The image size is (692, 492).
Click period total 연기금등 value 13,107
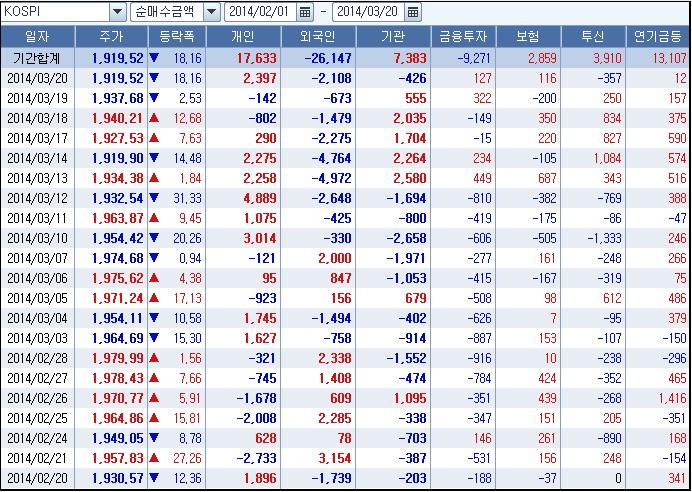click(669, 58)
